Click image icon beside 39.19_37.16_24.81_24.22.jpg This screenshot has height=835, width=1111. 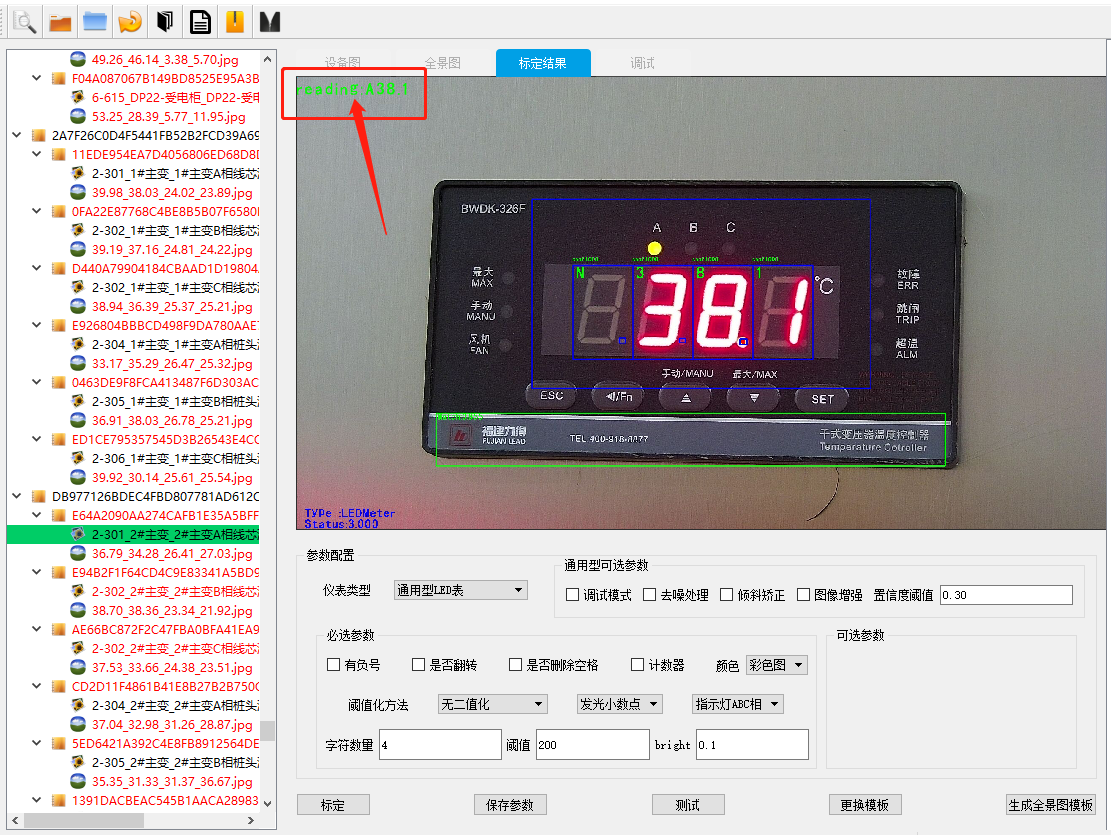coord(78,249)
